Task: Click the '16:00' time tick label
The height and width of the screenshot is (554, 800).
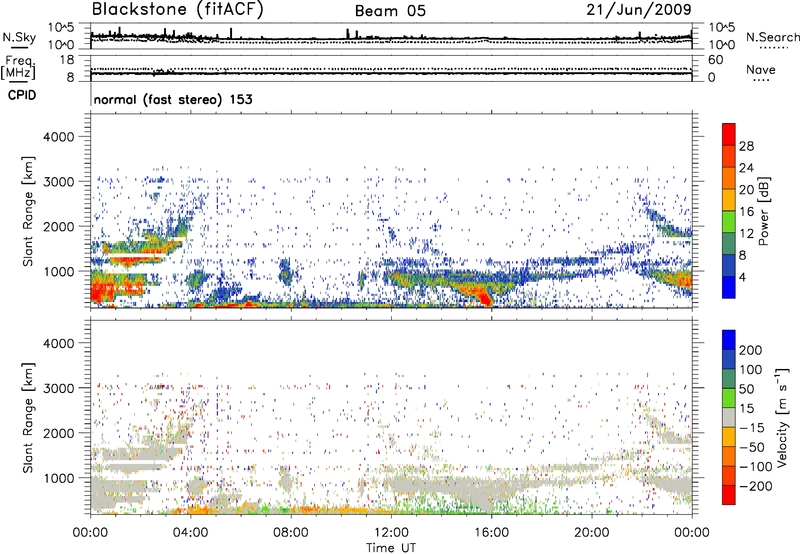Action: point(491,533)
